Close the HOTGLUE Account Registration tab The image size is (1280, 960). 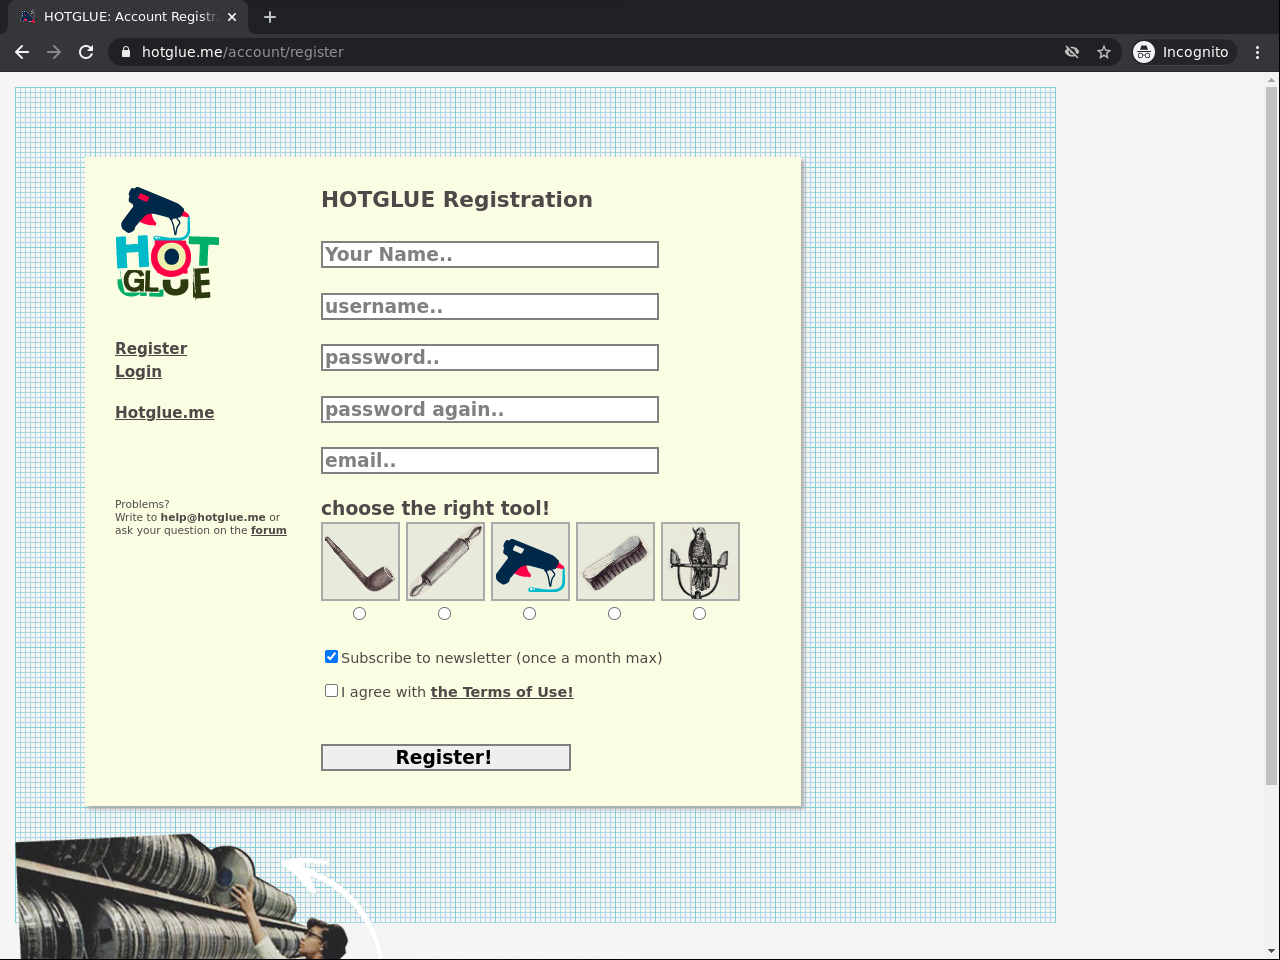click(x=232, y=17)
